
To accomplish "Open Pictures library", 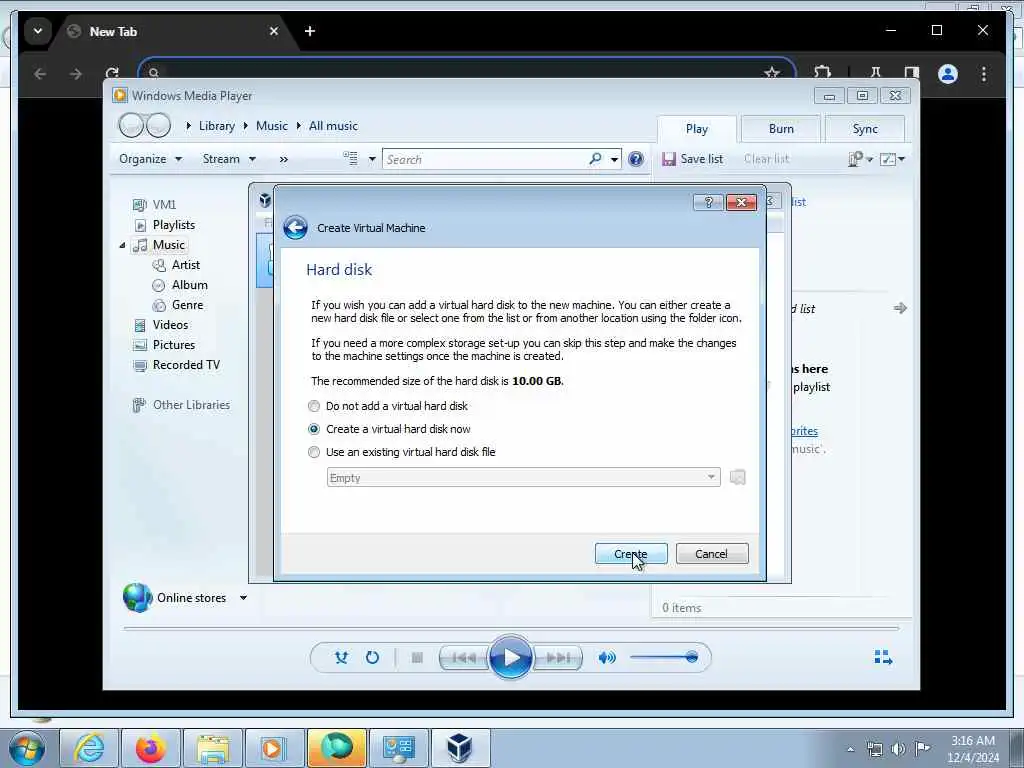I will [x=165, y=345].
